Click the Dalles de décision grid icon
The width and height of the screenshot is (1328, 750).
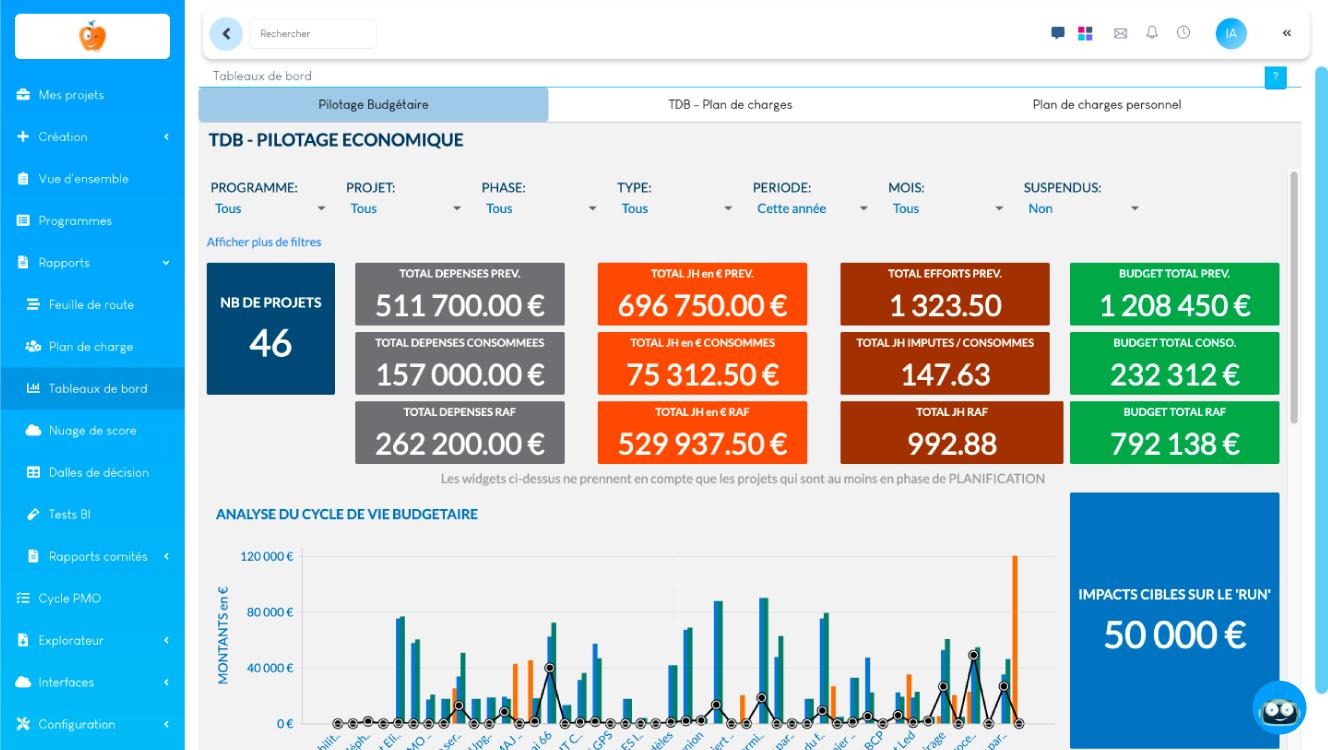click(33, 473)
